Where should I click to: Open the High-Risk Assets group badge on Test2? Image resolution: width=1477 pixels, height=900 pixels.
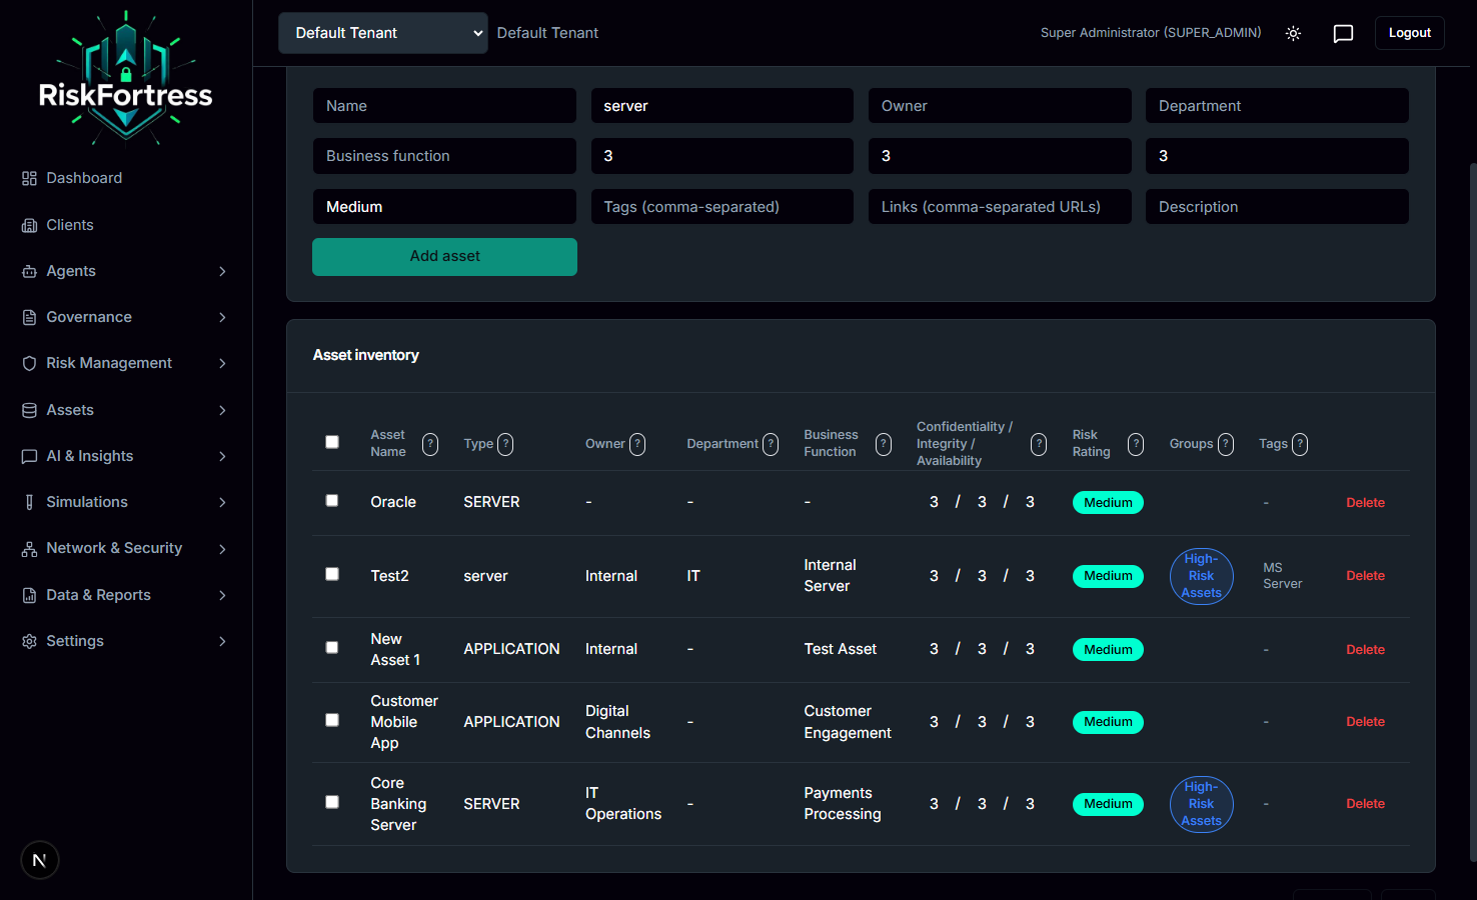[x=1201, y=576]
